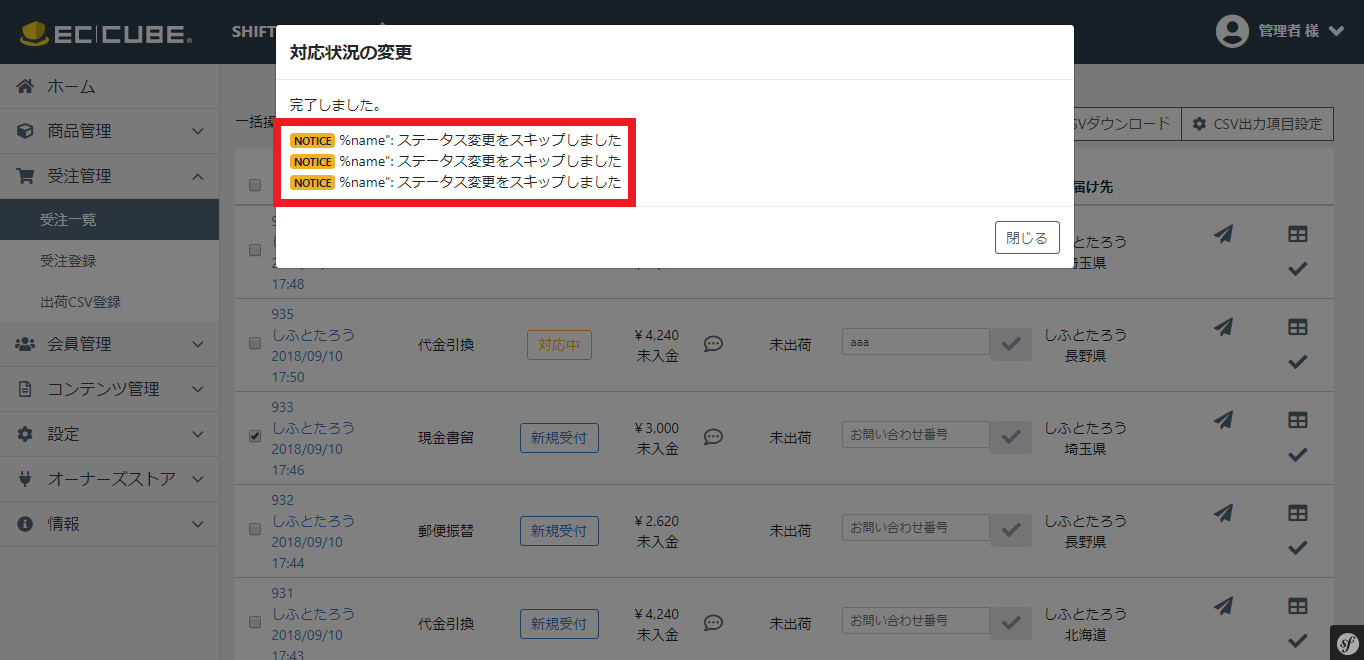This screenshot has width=1364, height=660.
Task: Click the paper plane icon in the top order row
Action: click(1223, 234)
